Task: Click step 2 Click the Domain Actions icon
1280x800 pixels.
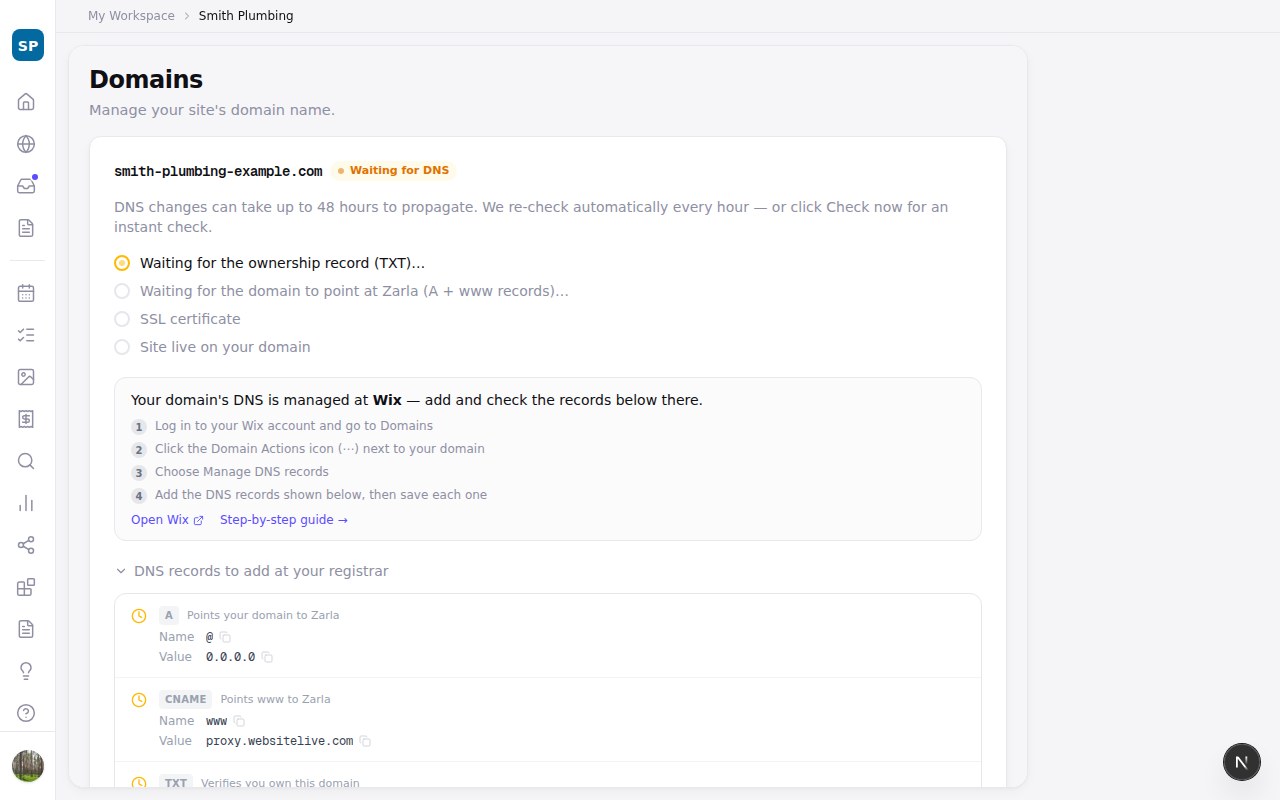Action: coord(320,449)
